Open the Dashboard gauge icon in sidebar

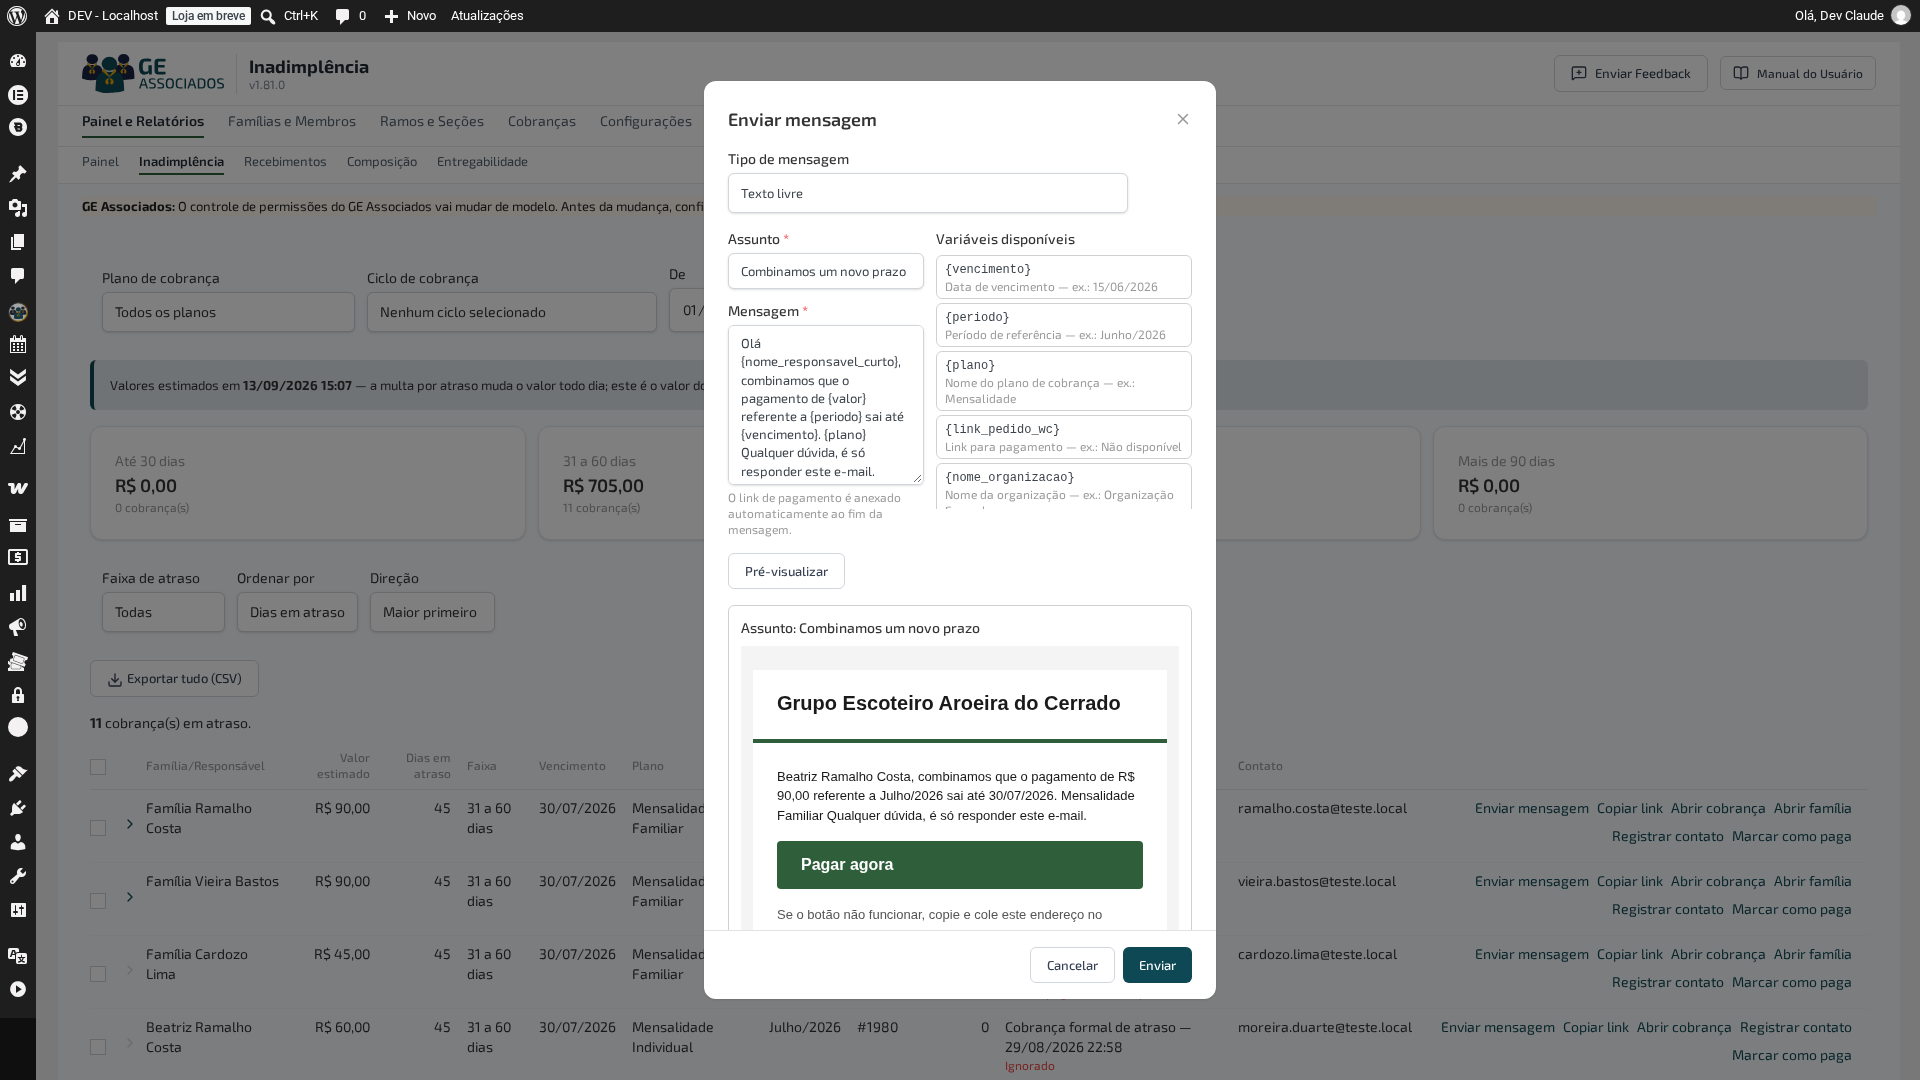click(18, 61)
